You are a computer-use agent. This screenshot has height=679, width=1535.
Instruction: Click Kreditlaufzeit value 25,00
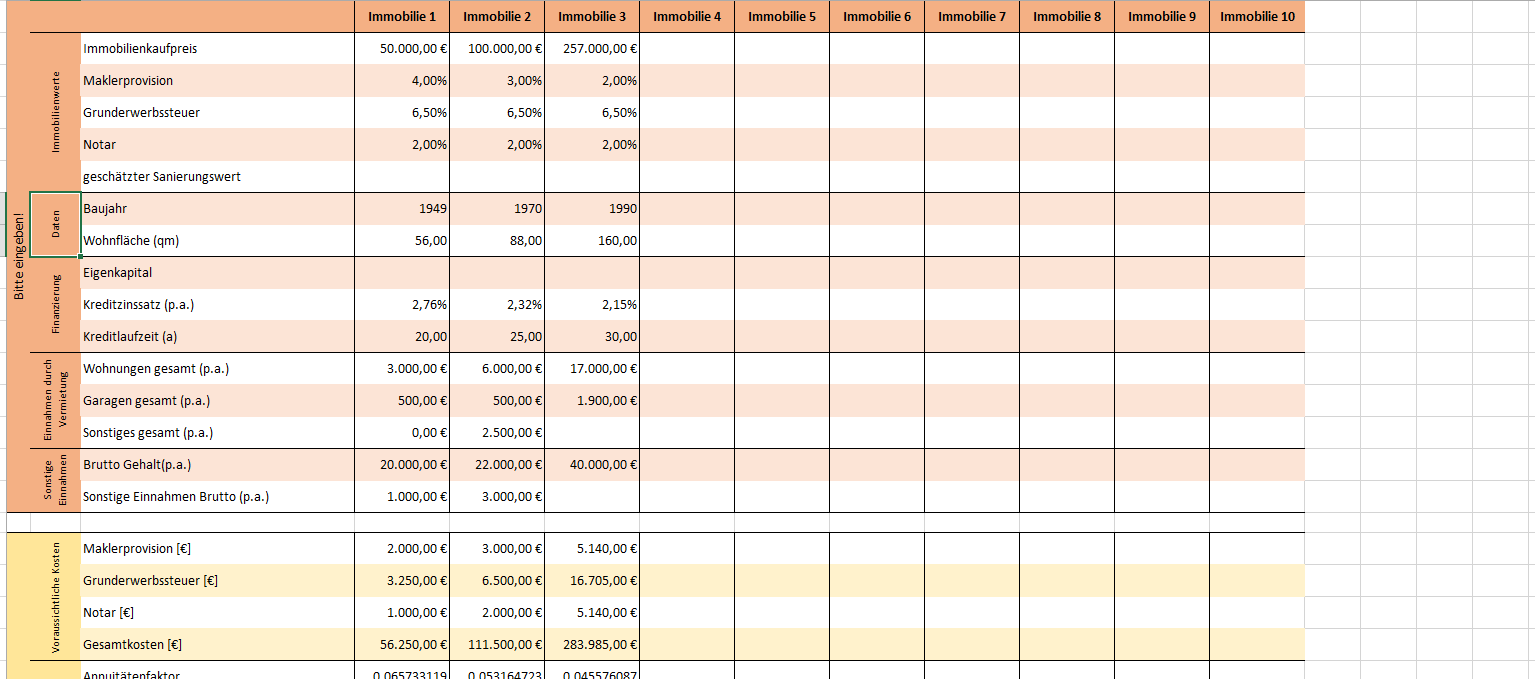point(497,336)
